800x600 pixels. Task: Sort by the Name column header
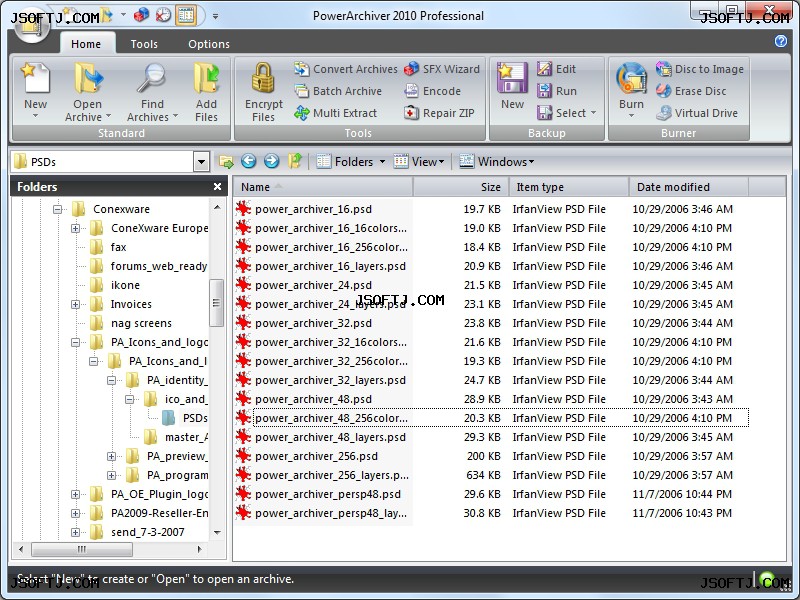click(323, 187)
